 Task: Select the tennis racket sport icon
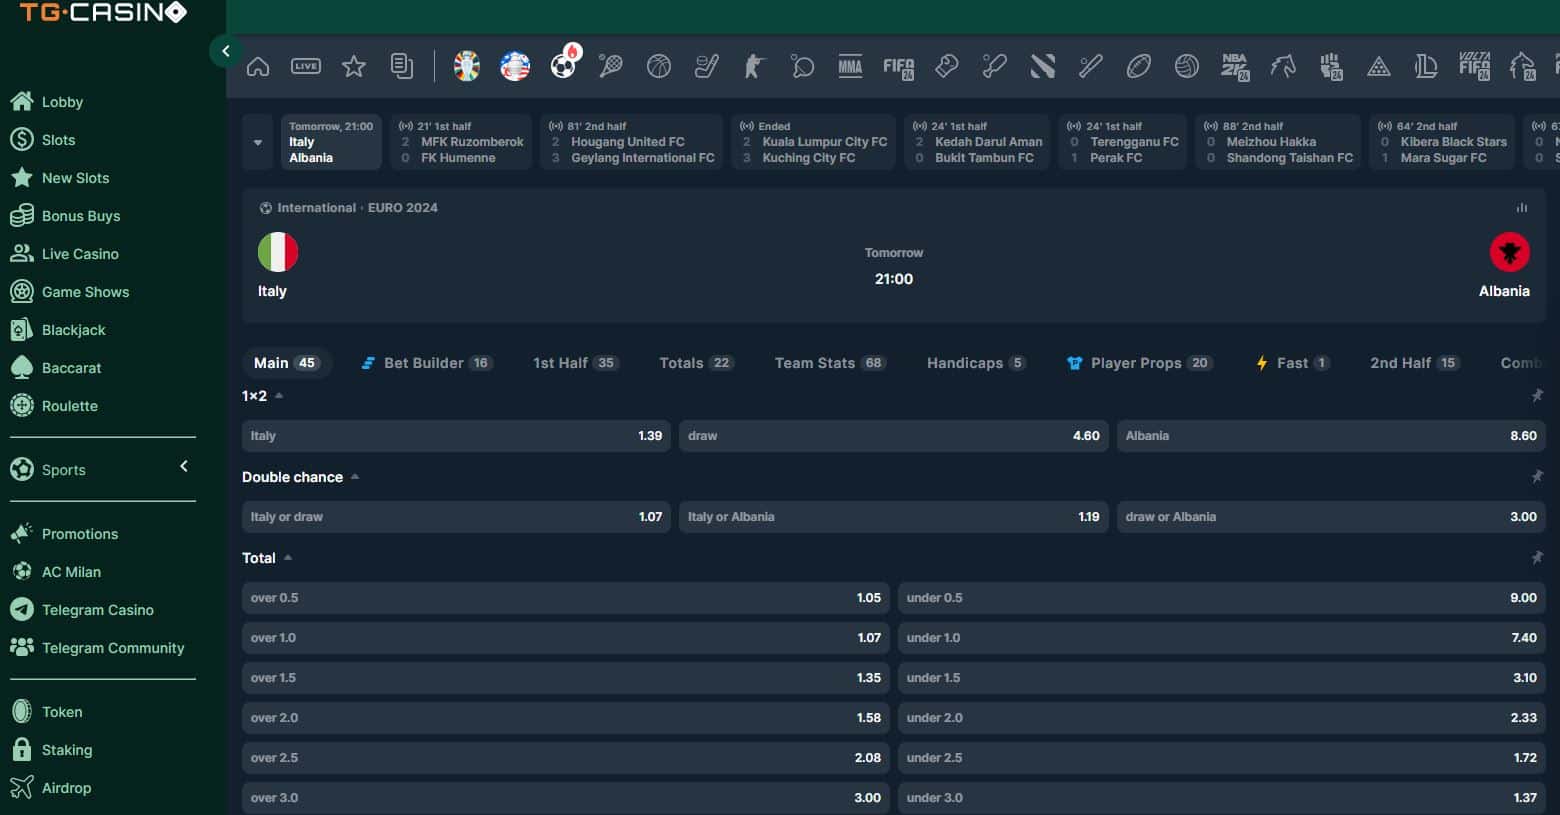[x=610, y=67]
